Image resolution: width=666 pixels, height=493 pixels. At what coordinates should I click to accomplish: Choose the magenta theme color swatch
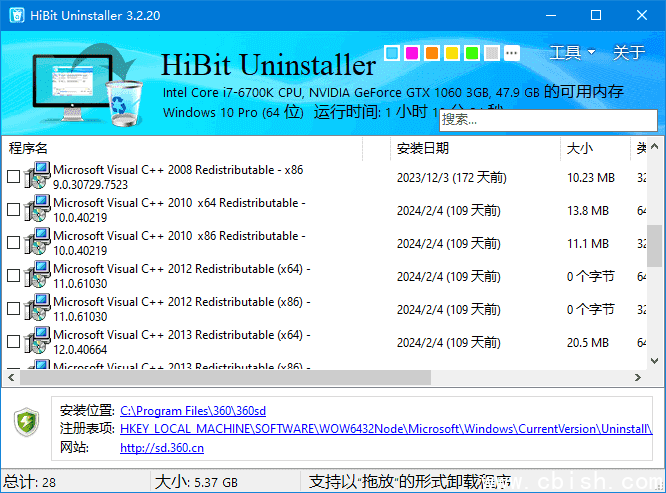coord(412,53)
